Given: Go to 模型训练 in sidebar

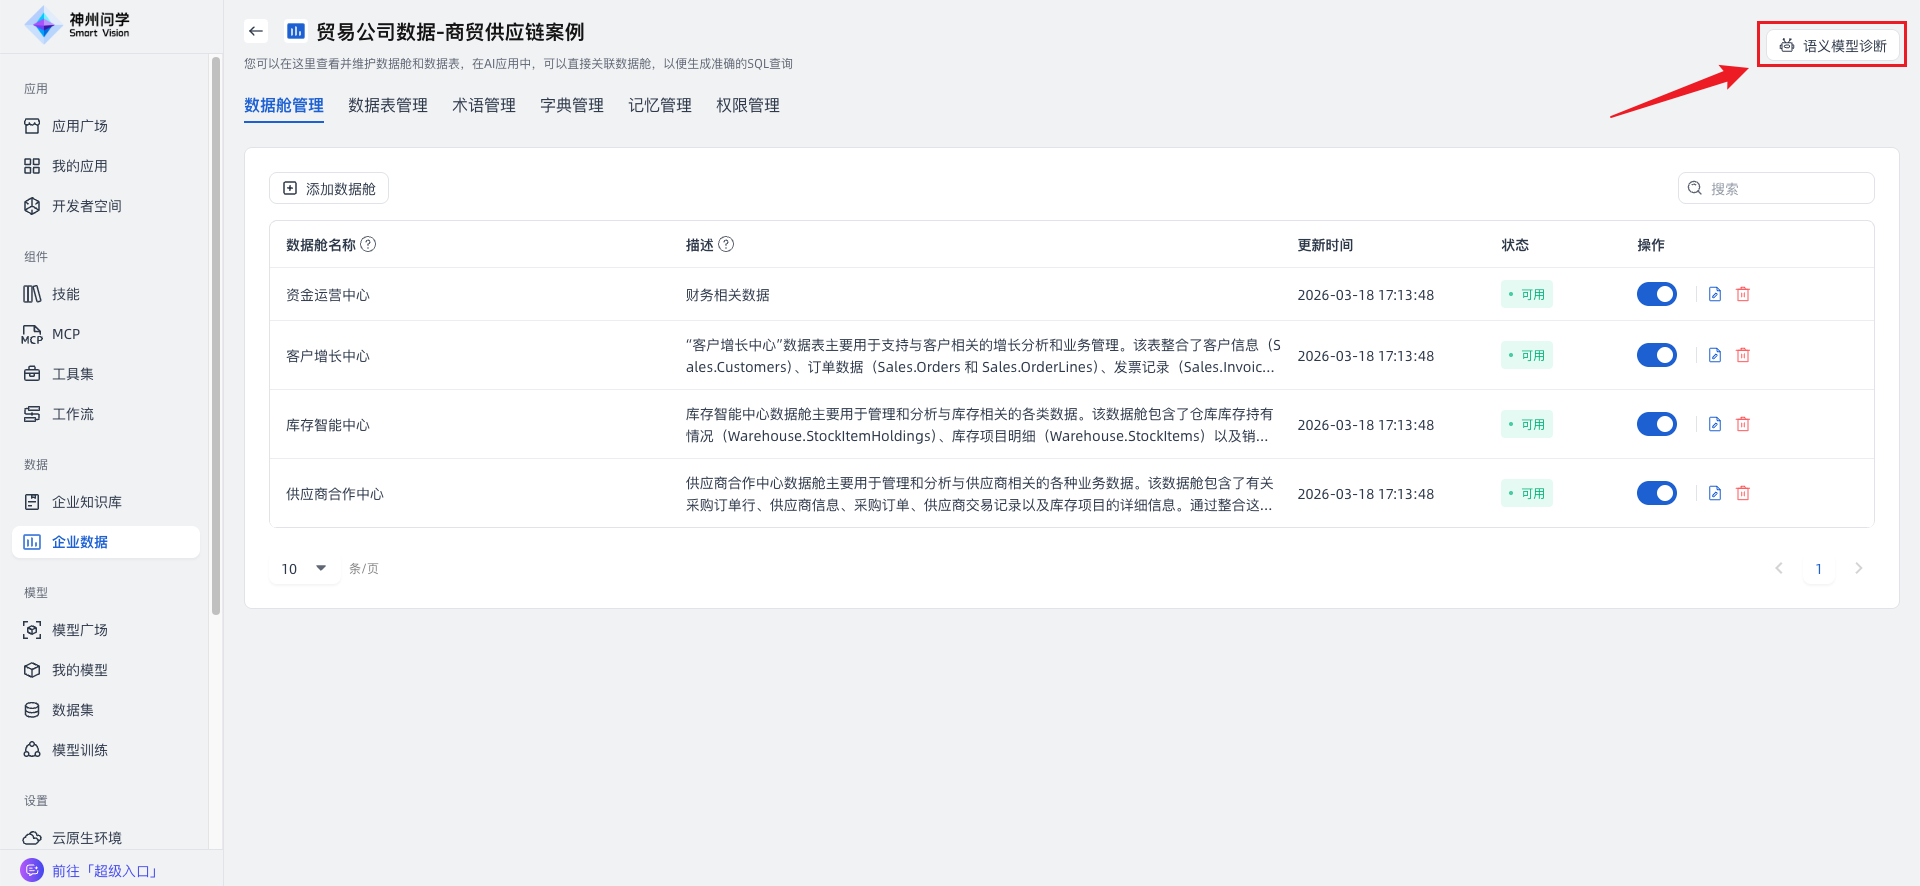Looking at the screenshot, I should pos(80,750).
